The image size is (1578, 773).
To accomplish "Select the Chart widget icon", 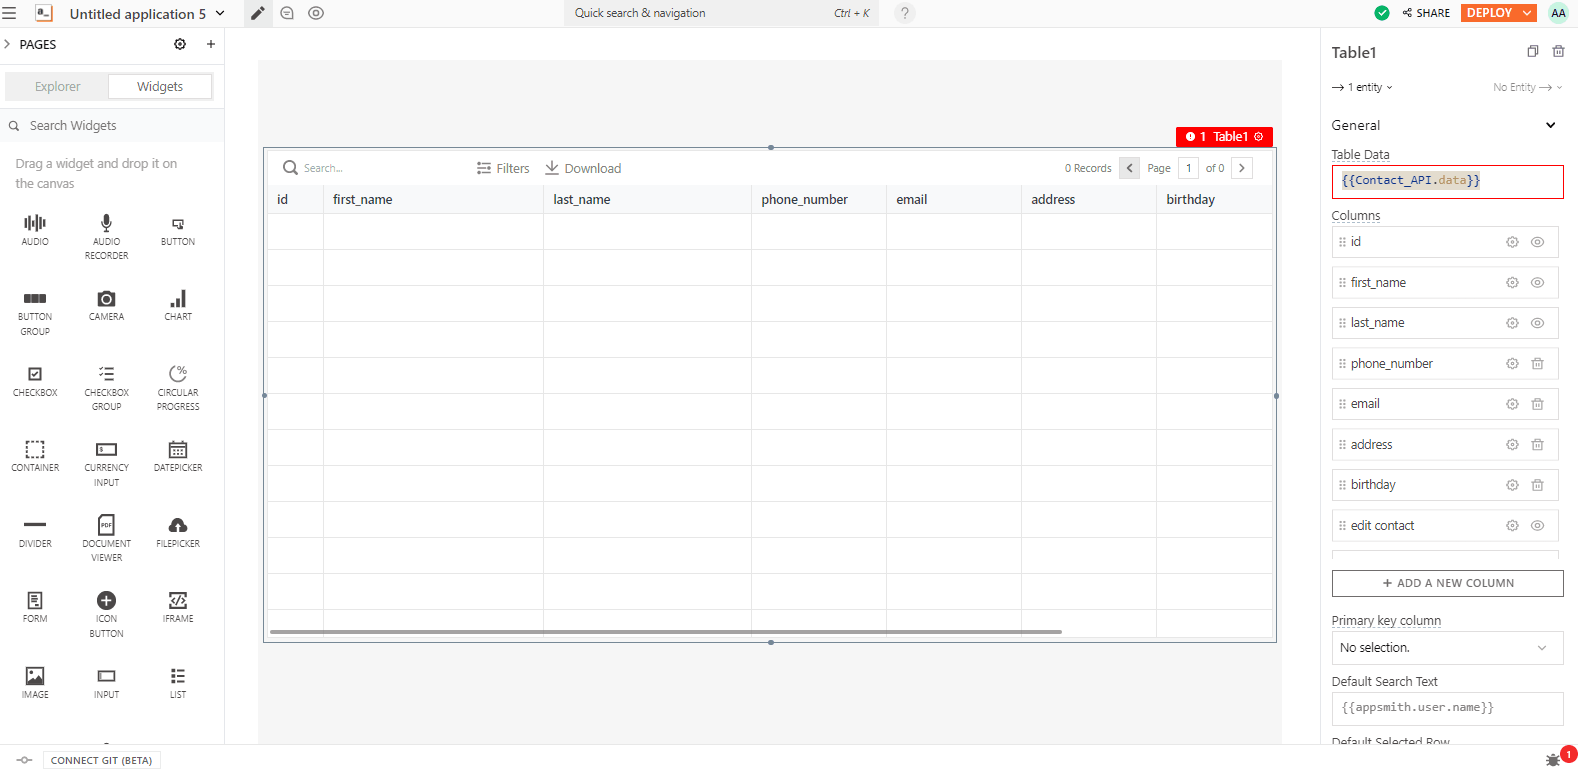I will point(178,299).
